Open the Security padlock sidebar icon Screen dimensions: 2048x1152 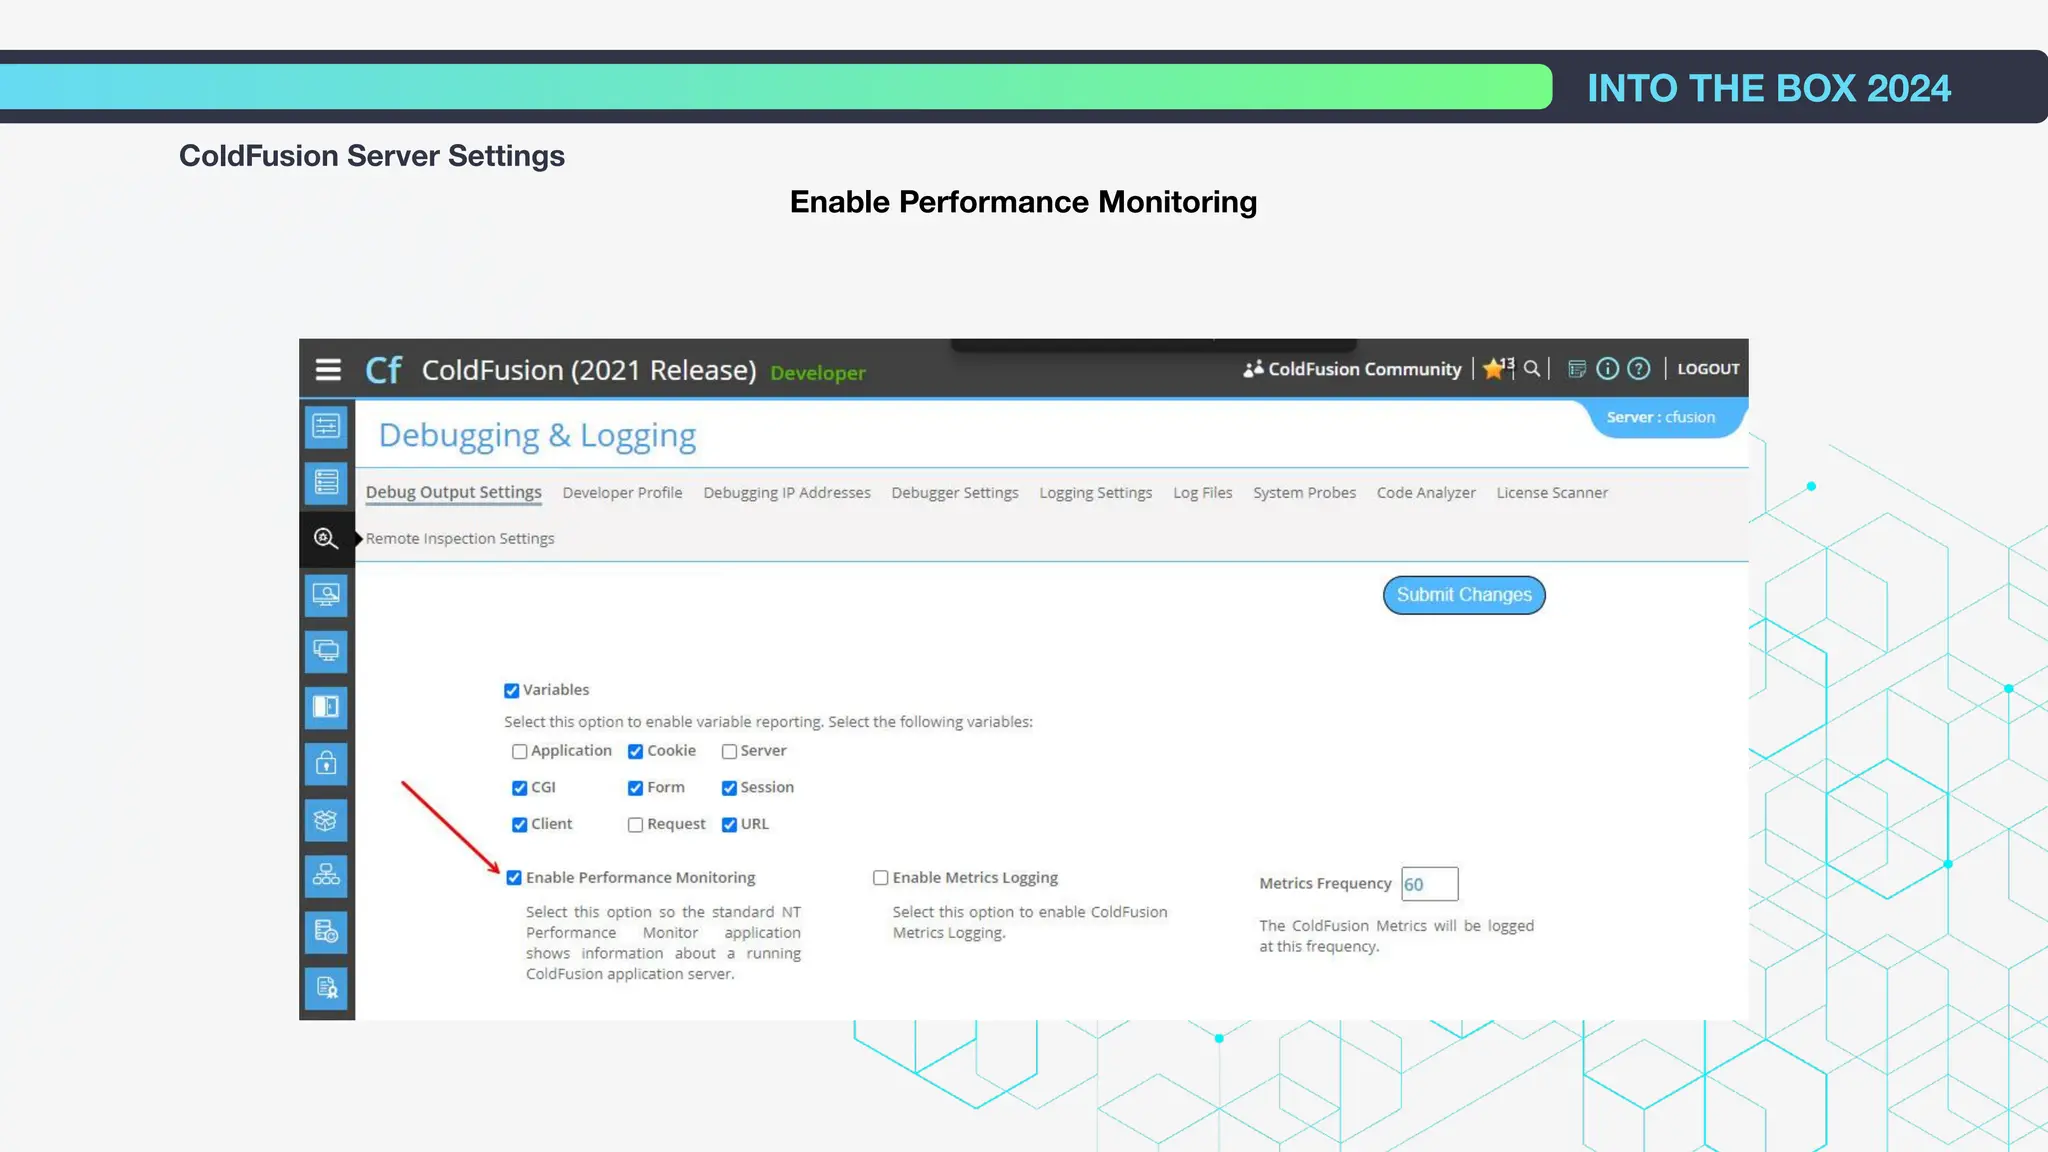(326, 764)
